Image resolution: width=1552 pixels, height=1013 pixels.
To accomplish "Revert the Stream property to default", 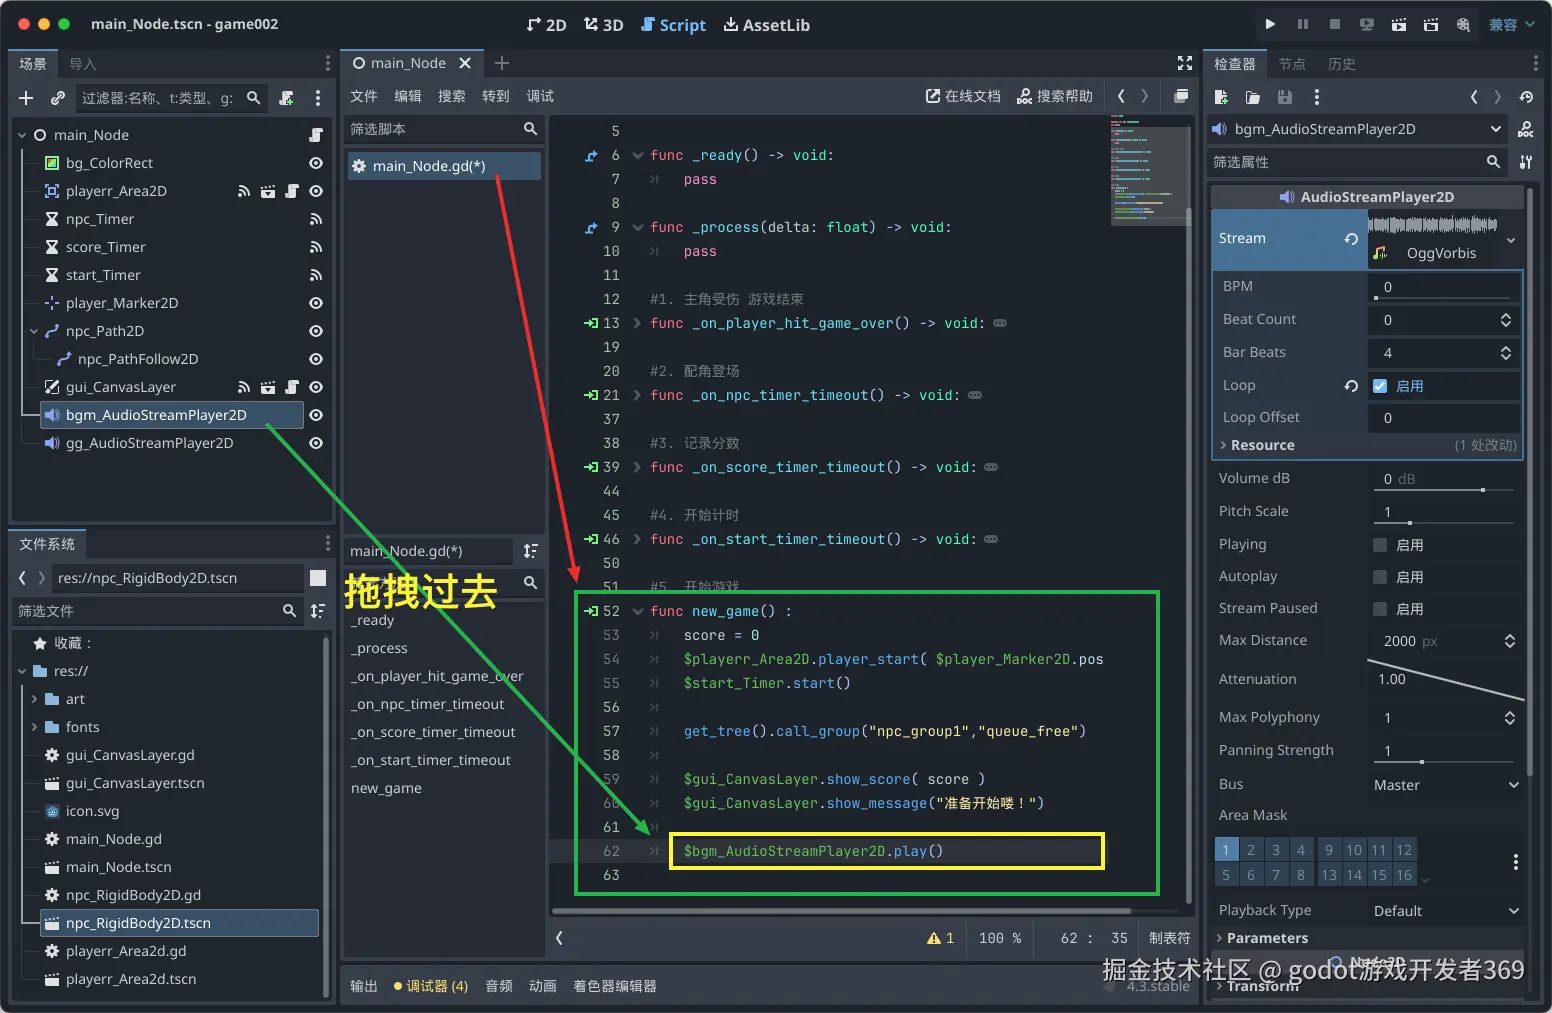I will tap(1351, 239).
